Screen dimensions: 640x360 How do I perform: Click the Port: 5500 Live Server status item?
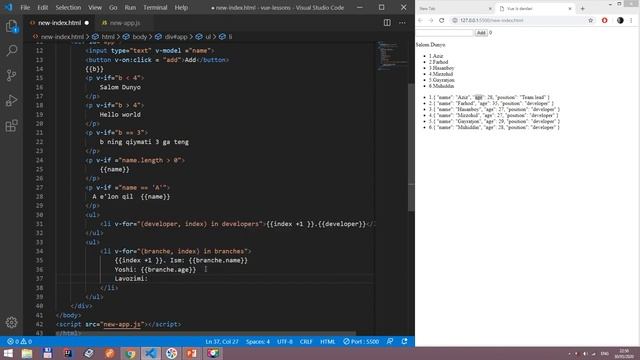click(361, 342)
